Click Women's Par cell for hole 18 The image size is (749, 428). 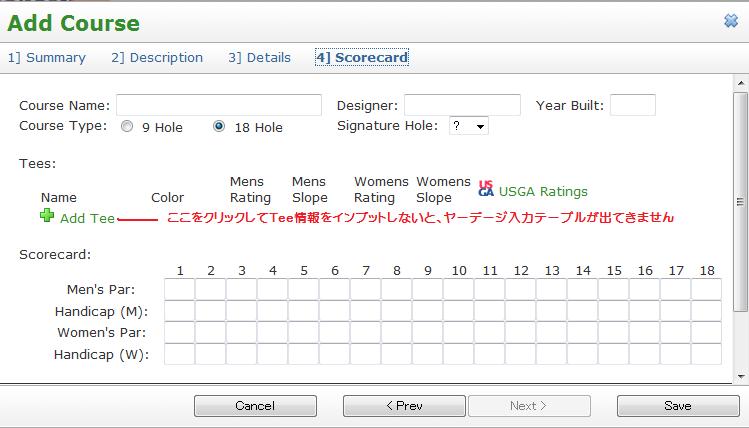pos(706,332)
